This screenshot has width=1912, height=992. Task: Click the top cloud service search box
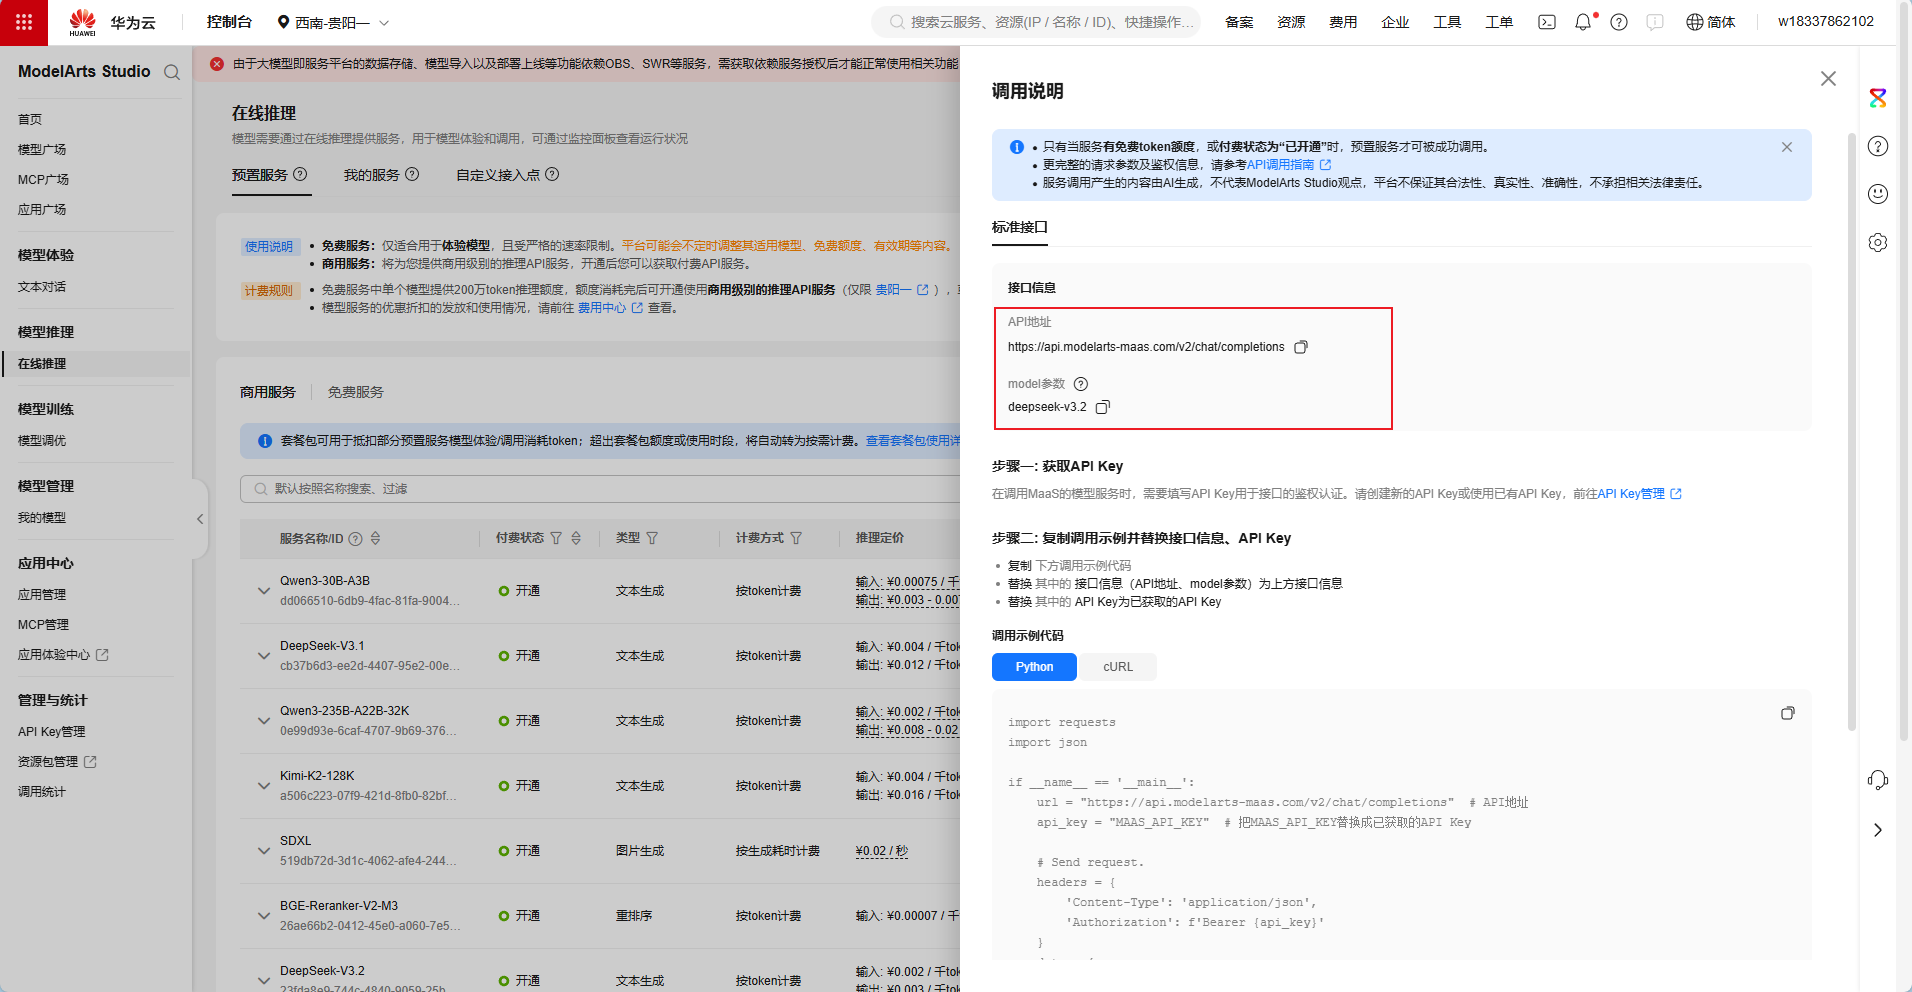[1036, 22]
